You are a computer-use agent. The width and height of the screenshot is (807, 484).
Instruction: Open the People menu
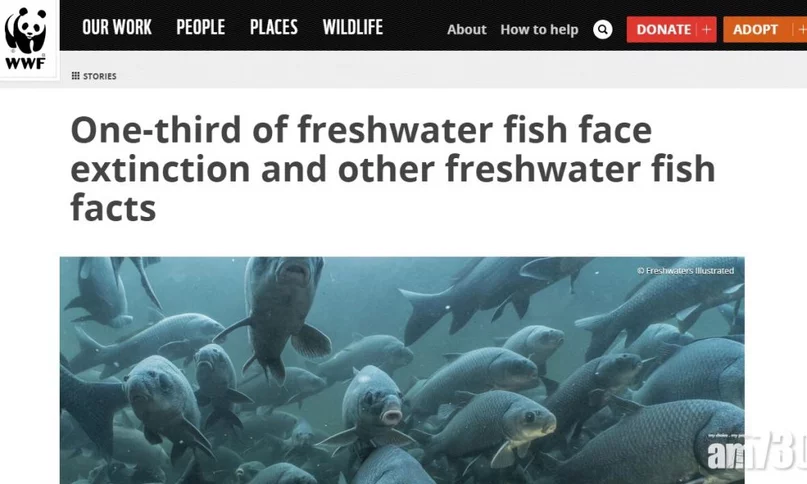201,27
